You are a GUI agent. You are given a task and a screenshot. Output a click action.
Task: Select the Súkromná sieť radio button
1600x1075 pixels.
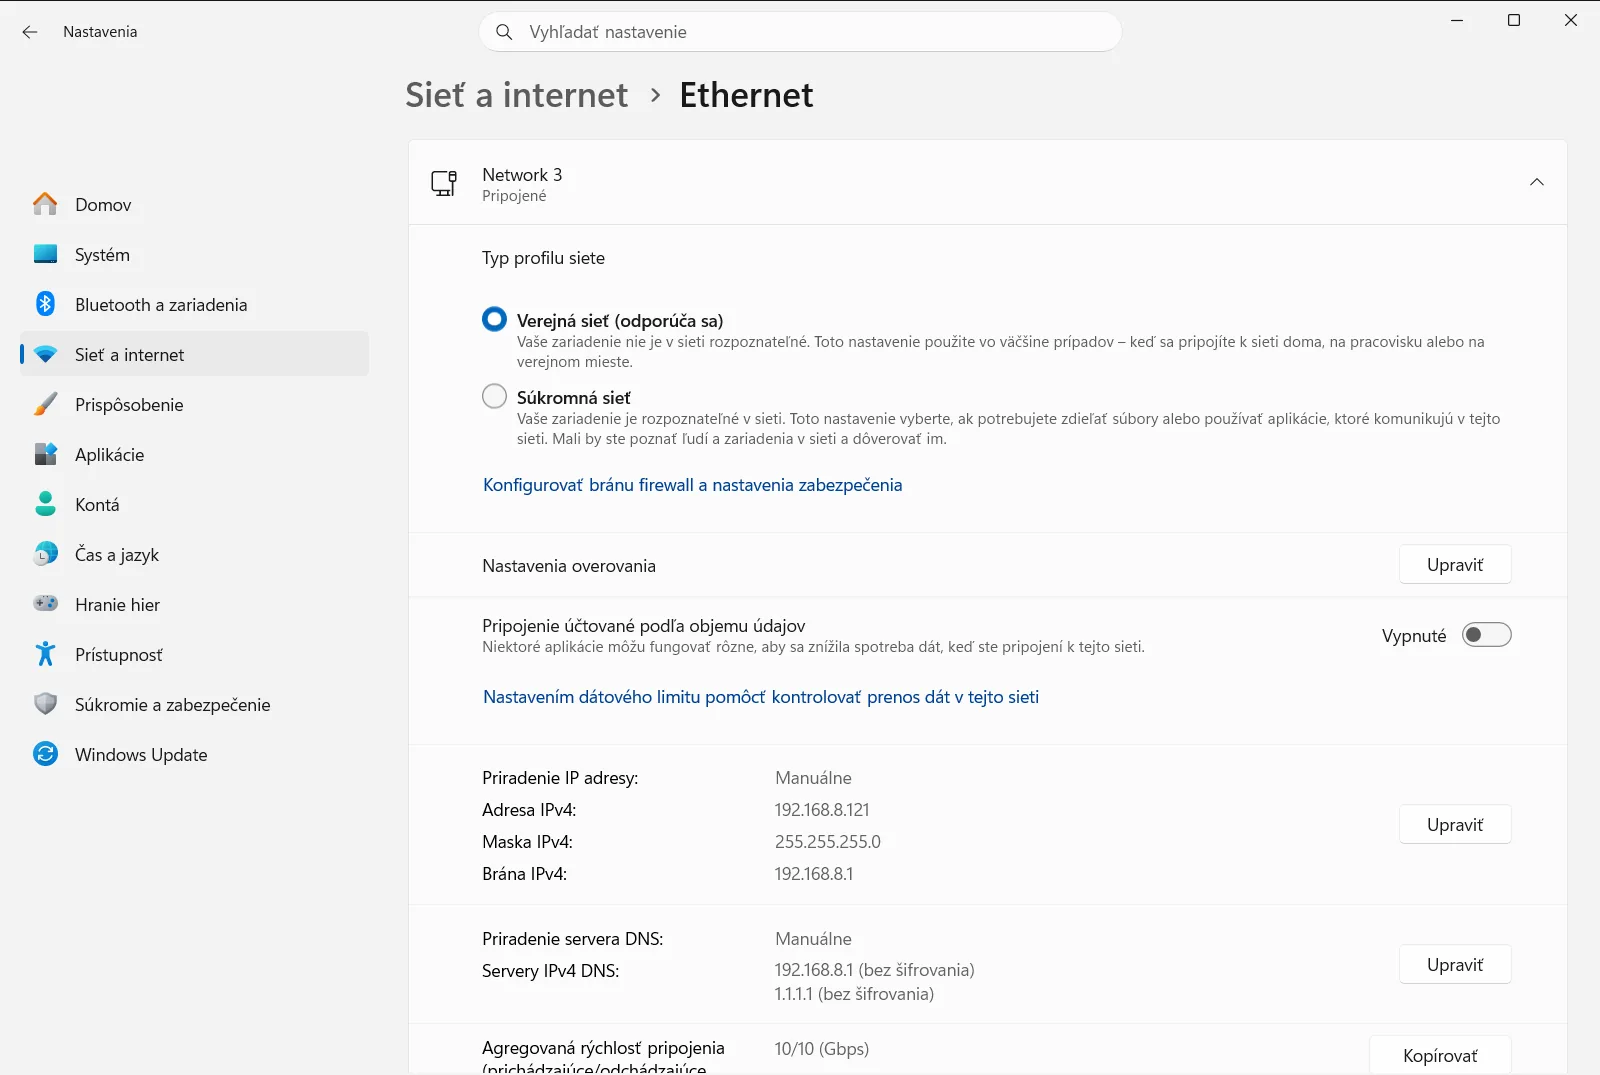494,396
